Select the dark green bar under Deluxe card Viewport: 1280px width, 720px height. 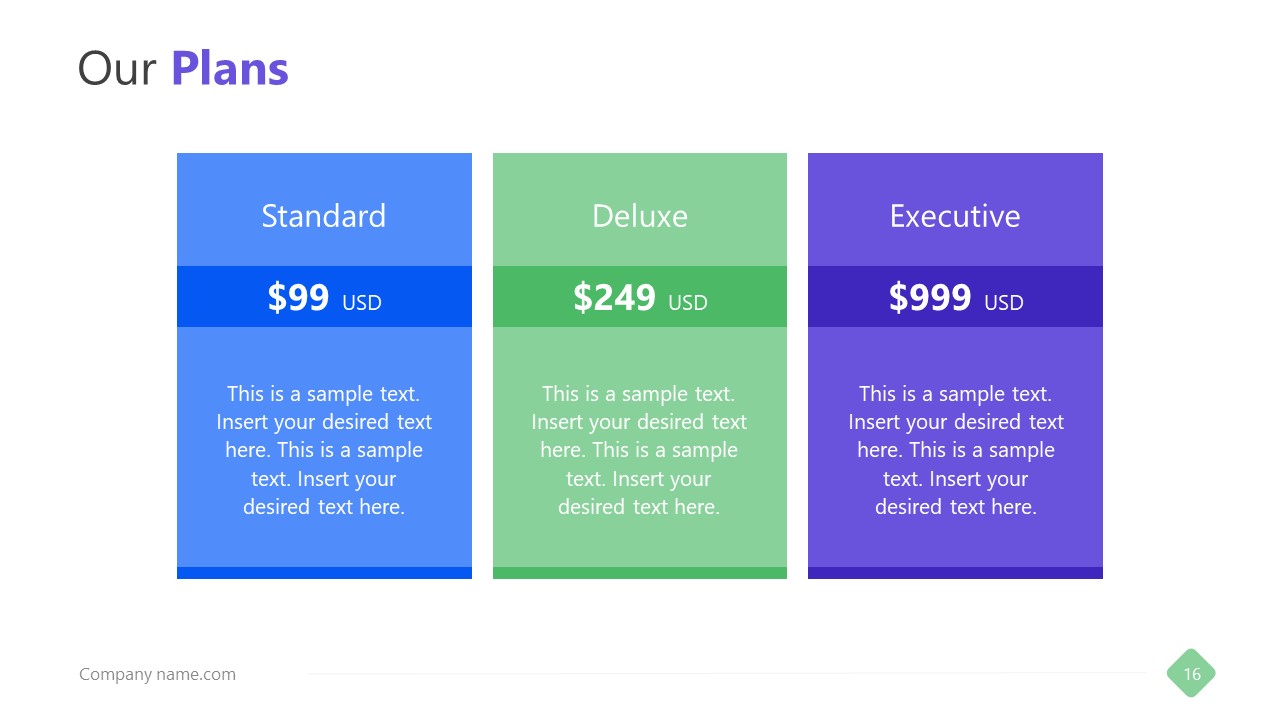click(639, 573)
